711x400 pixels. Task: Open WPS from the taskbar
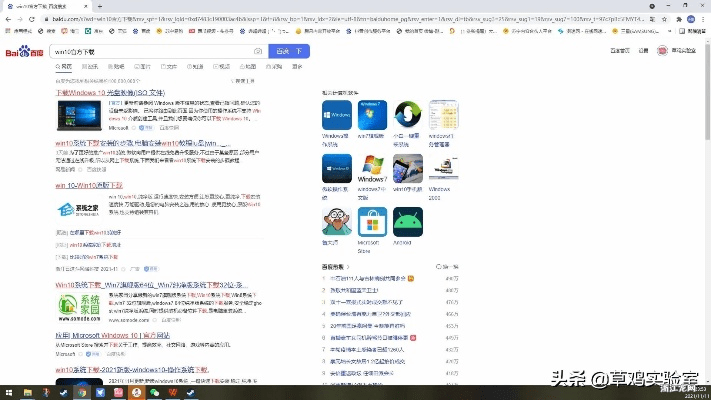click(173, 393)
